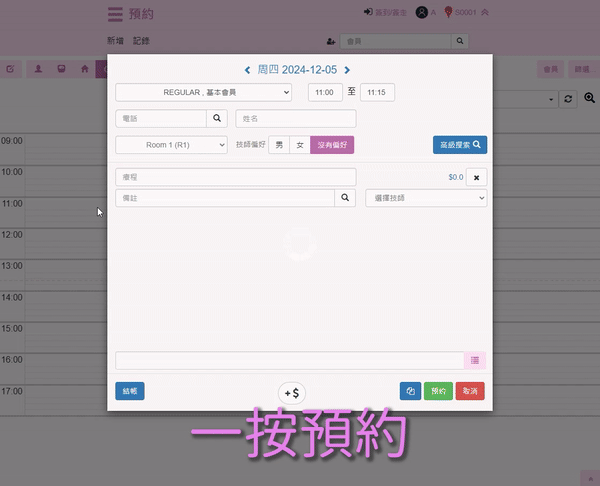This screenshot has width=600, height=486.
Task: Search by phone number magnifier
Action: click(217, 118)
